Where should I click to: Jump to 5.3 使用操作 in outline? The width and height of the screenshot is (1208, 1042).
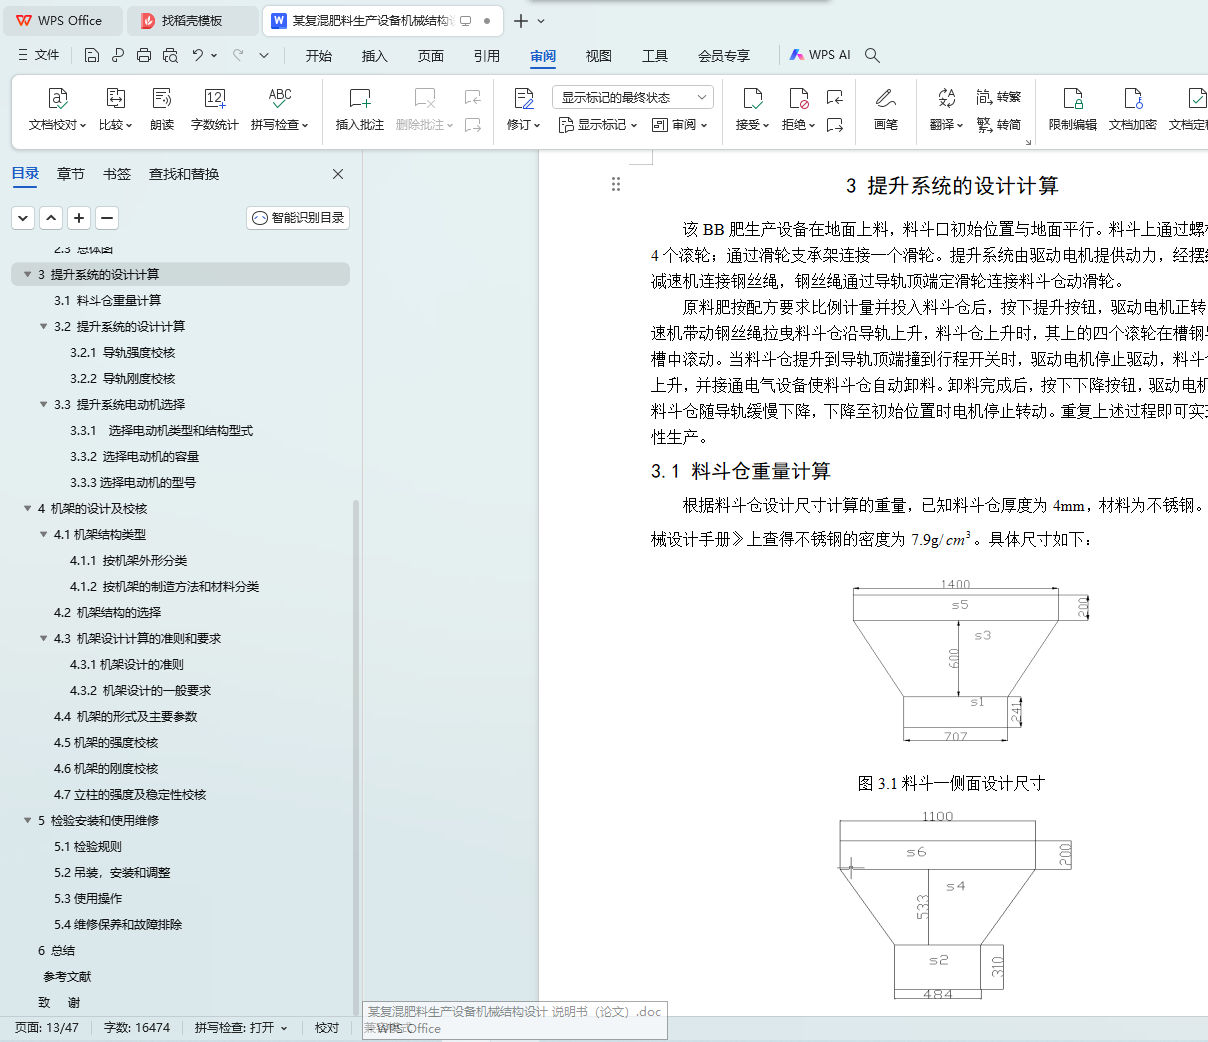(88, 898)
